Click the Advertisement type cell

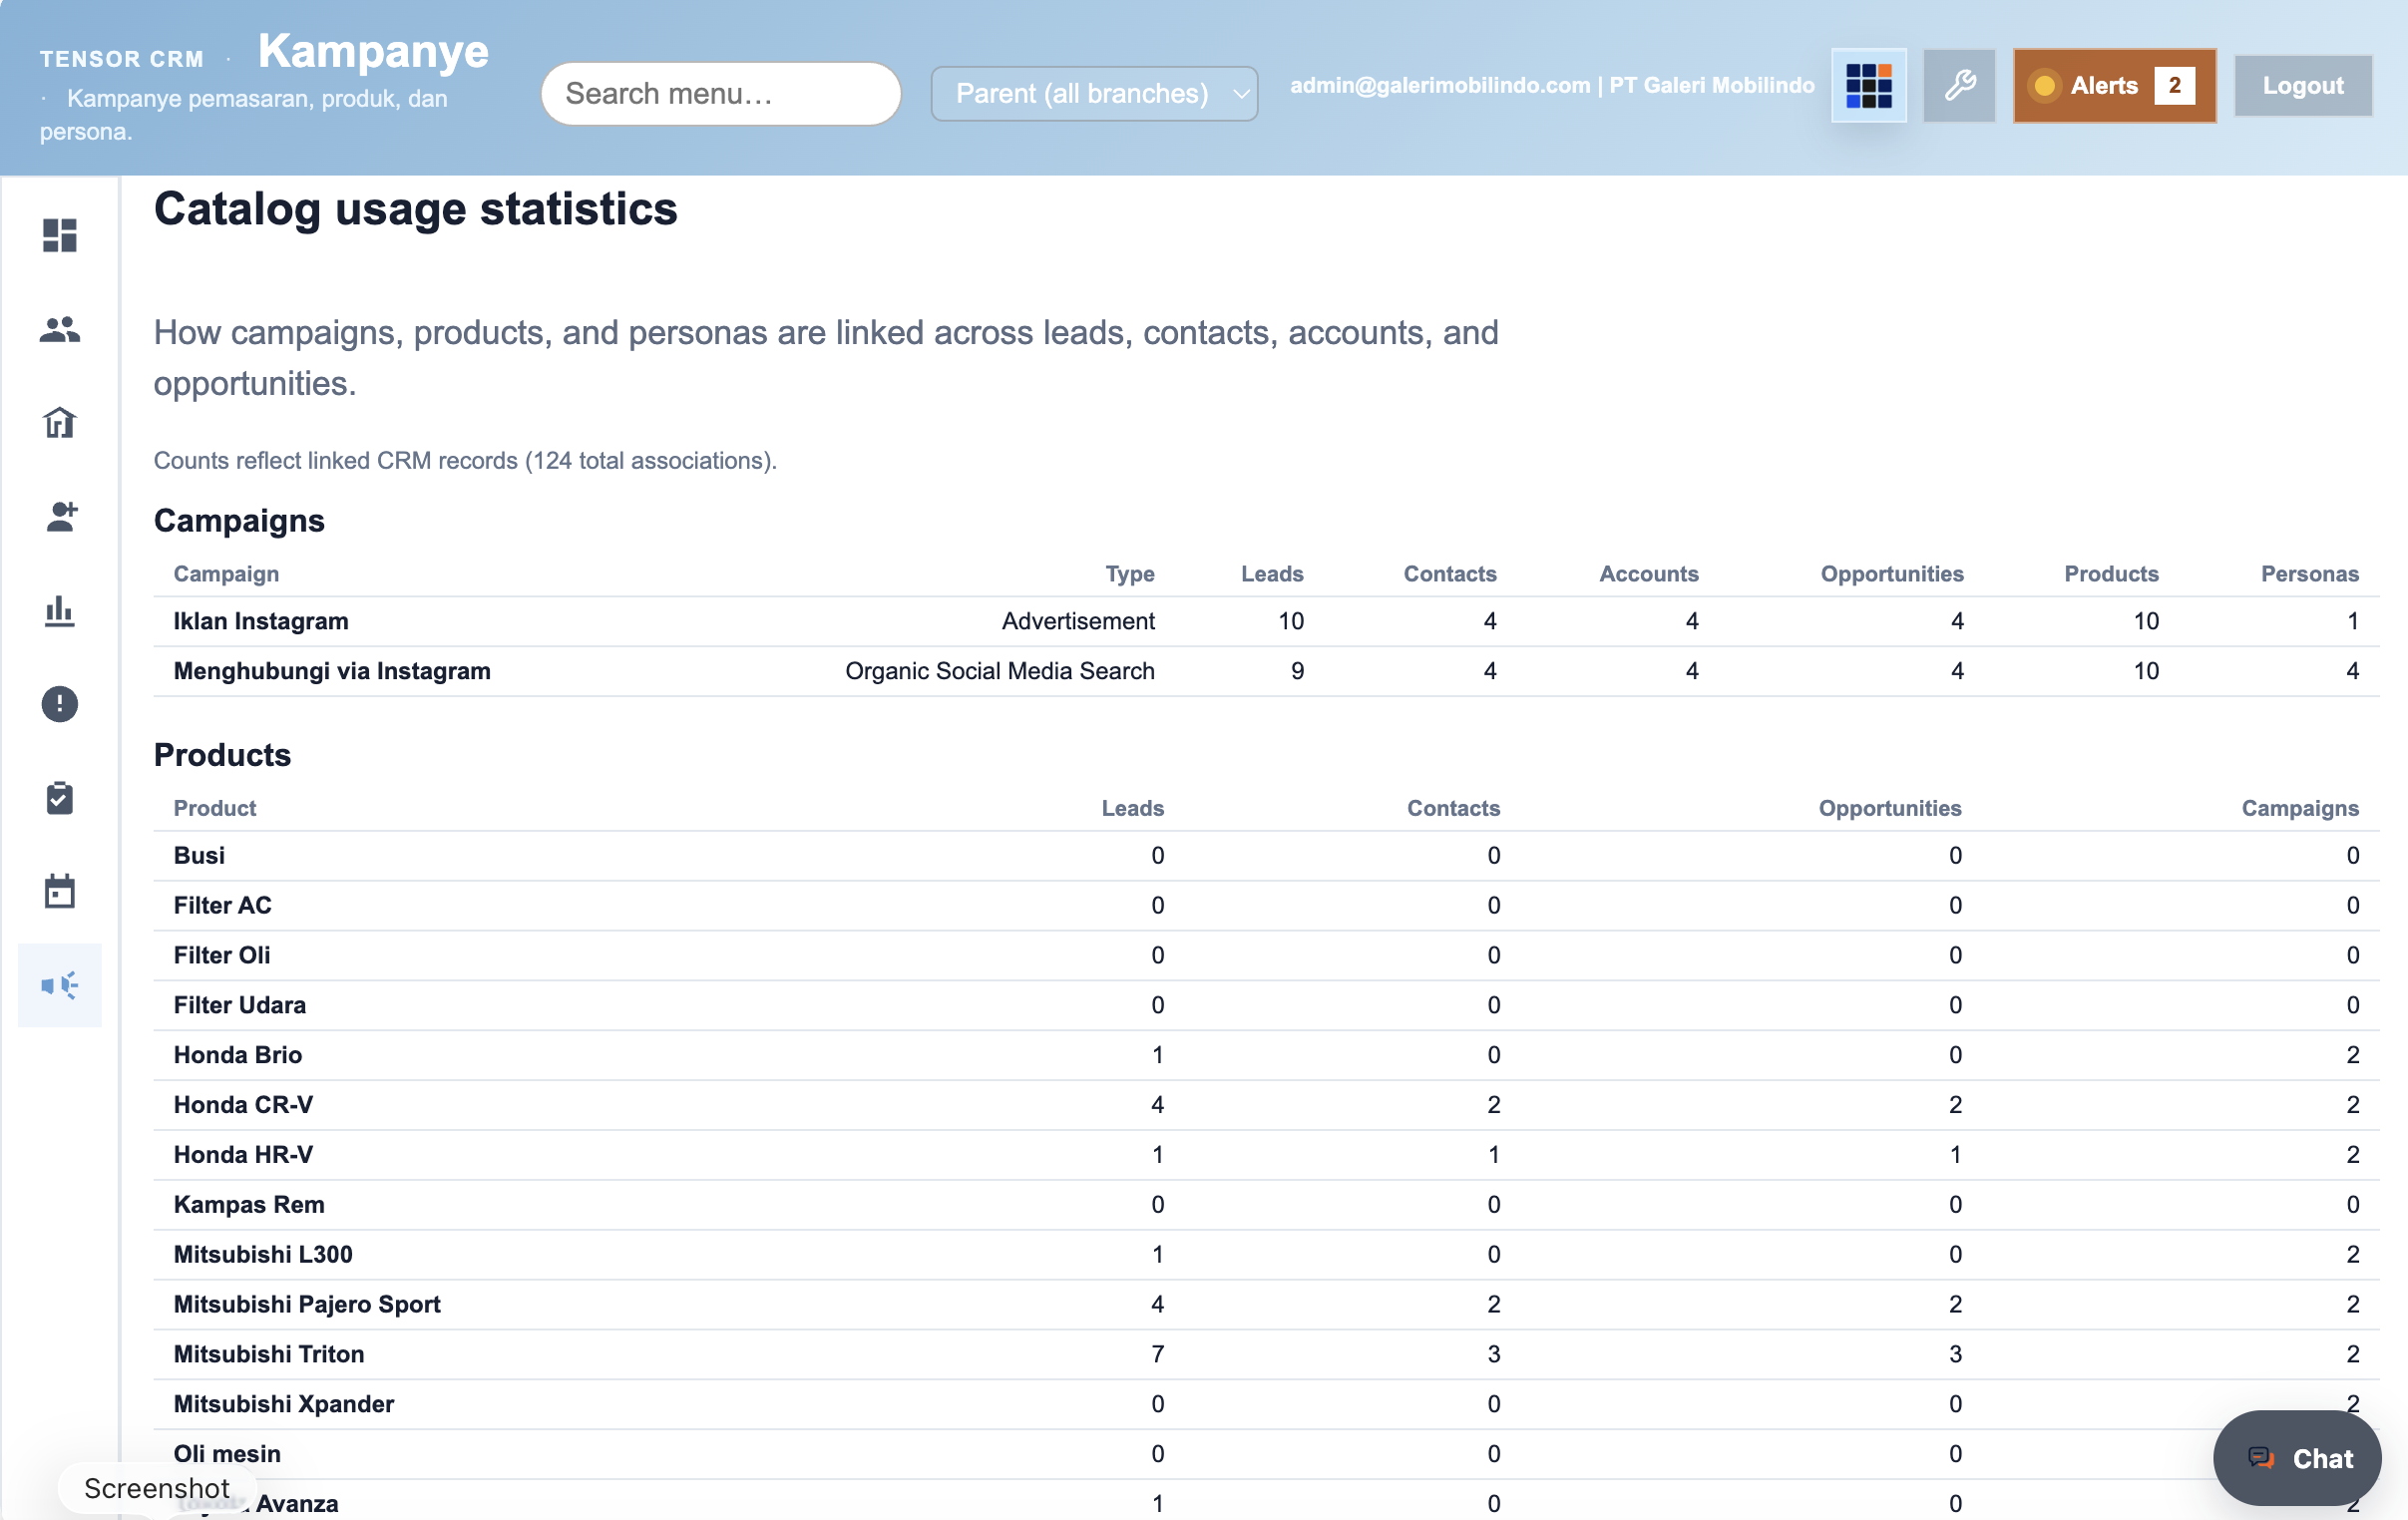pyautogui.click(x=1078, y=621)
